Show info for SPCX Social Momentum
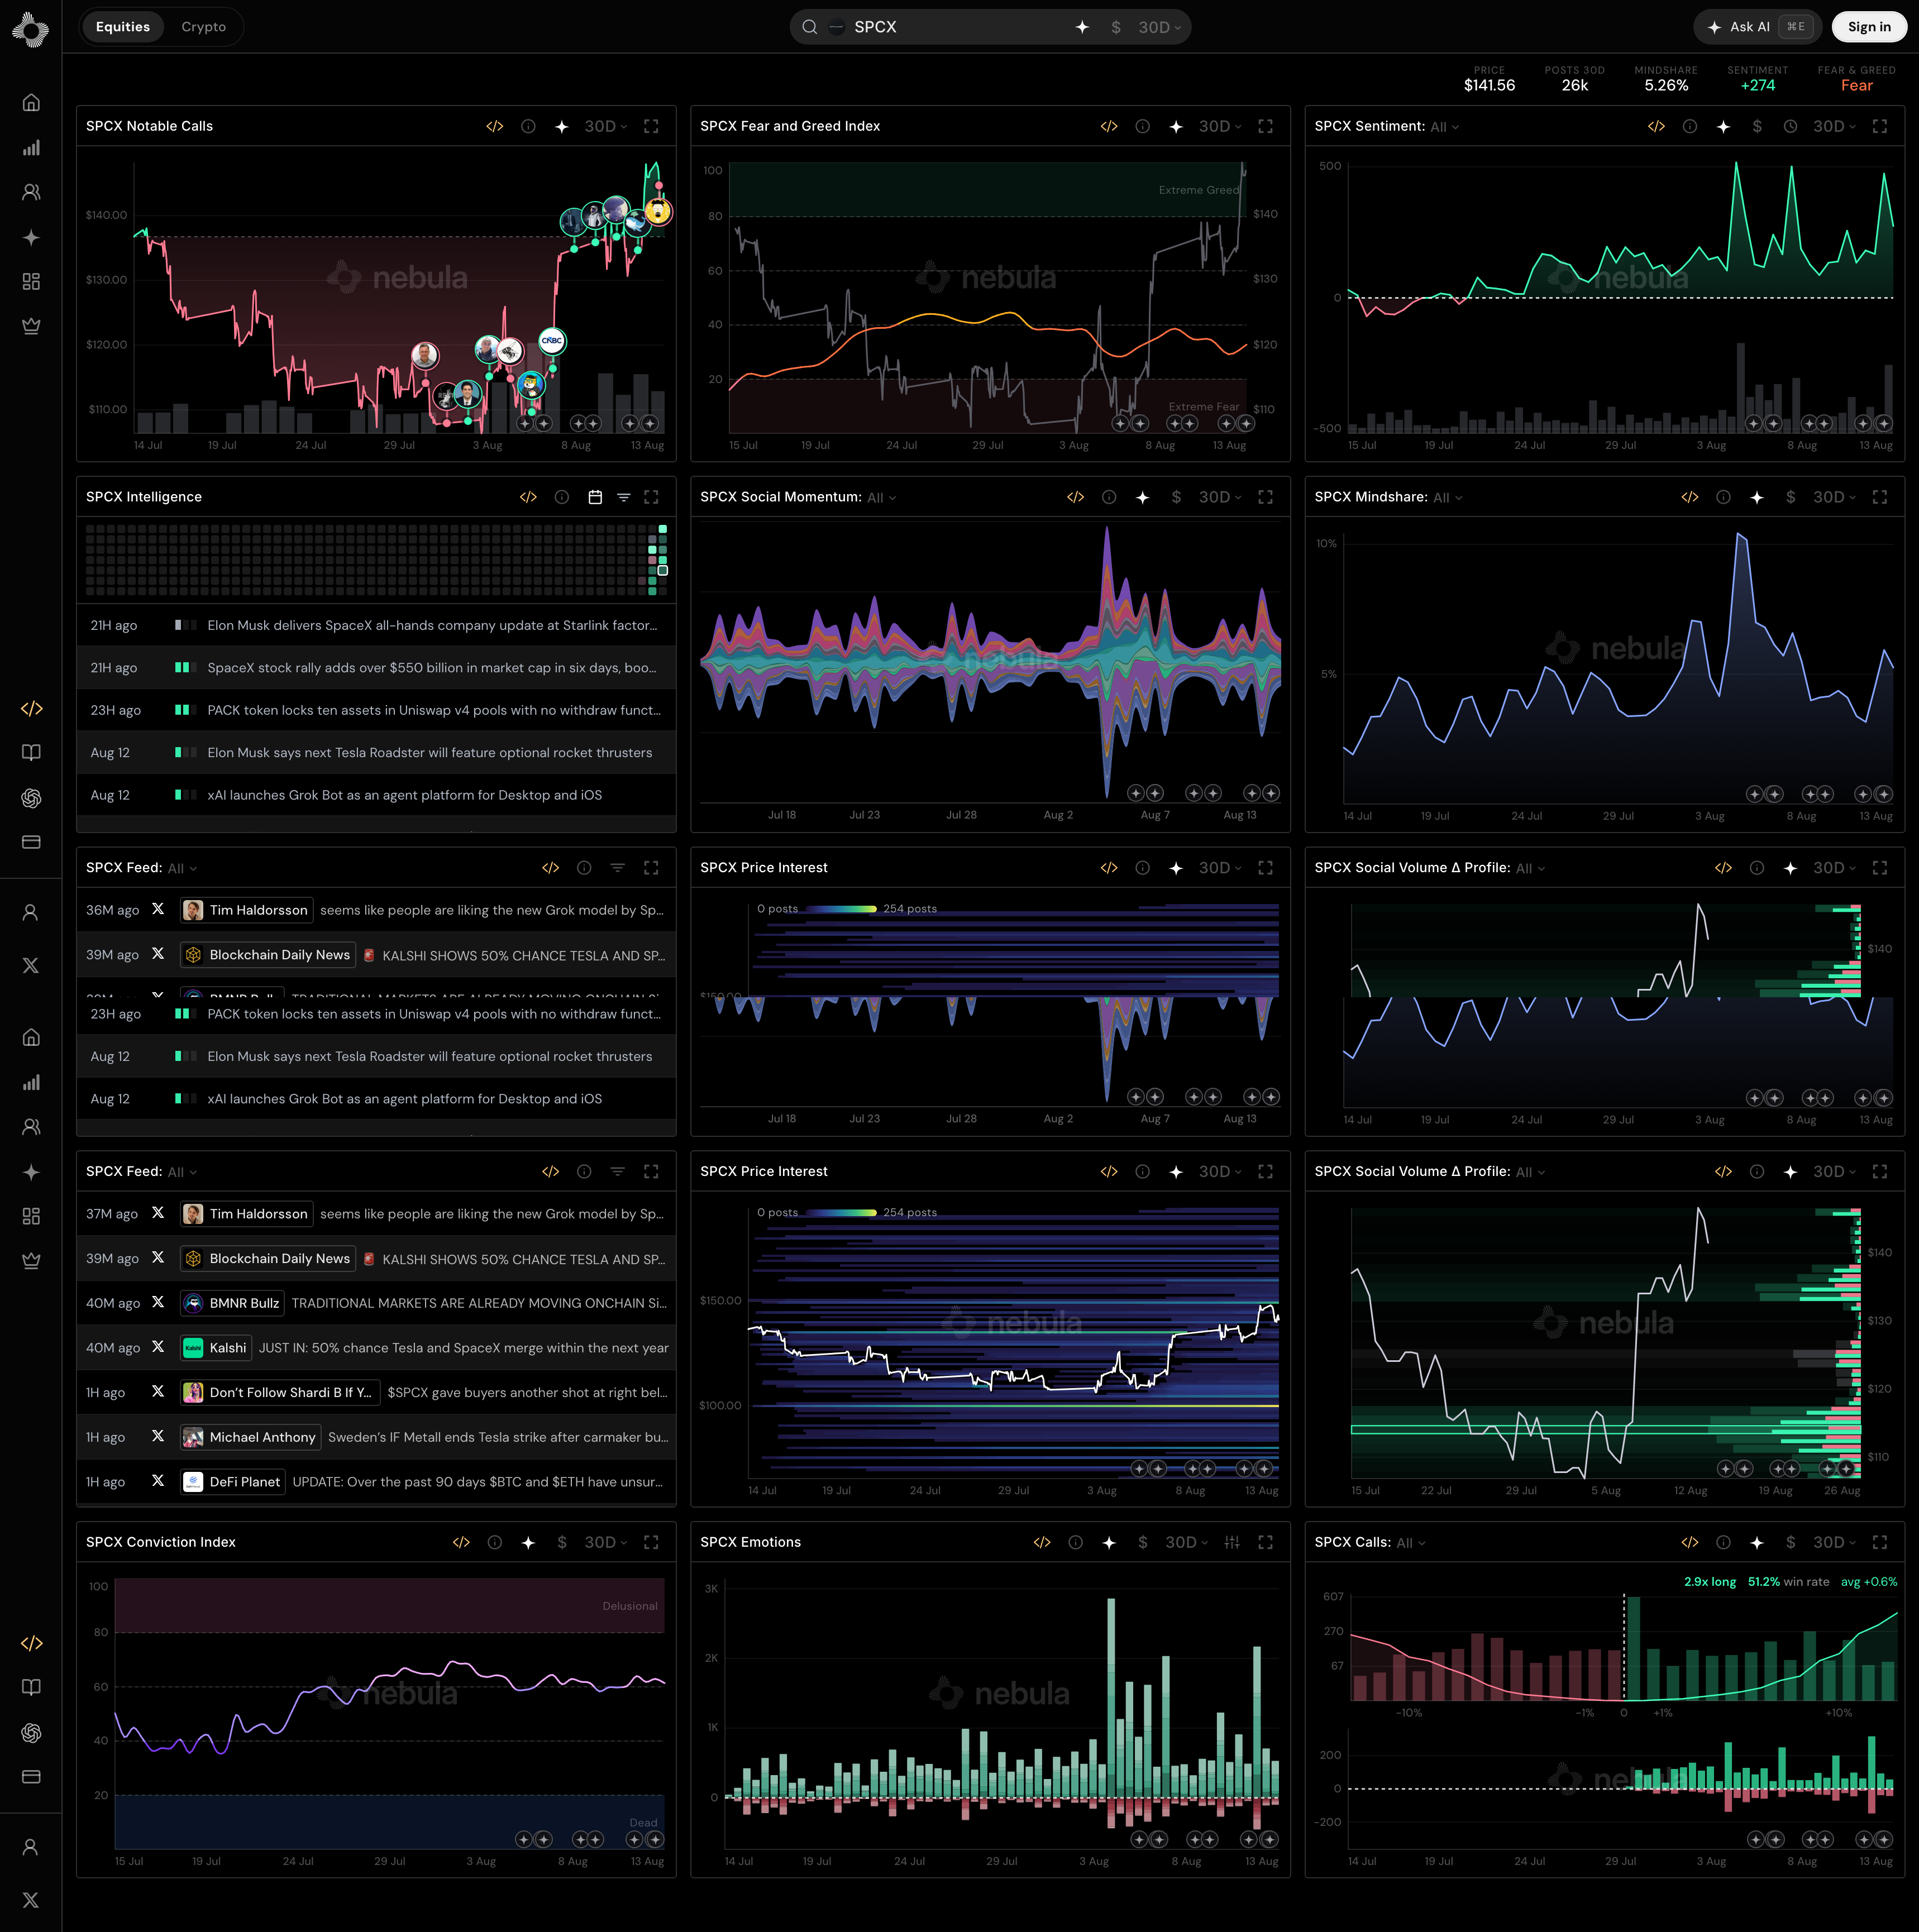Viewport: 1919px width, 1932px height. [1109, 497]
